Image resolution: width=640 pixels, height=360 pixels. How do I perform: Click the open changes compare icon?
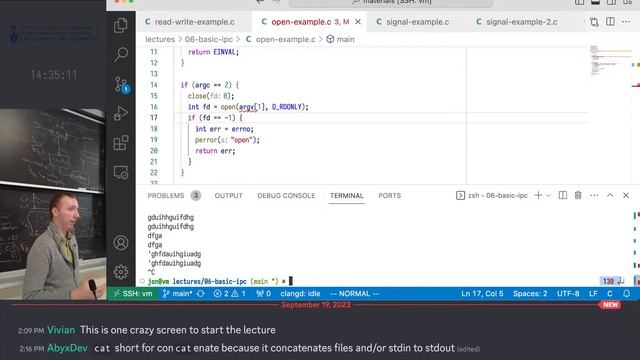click(x=594, y=22)
